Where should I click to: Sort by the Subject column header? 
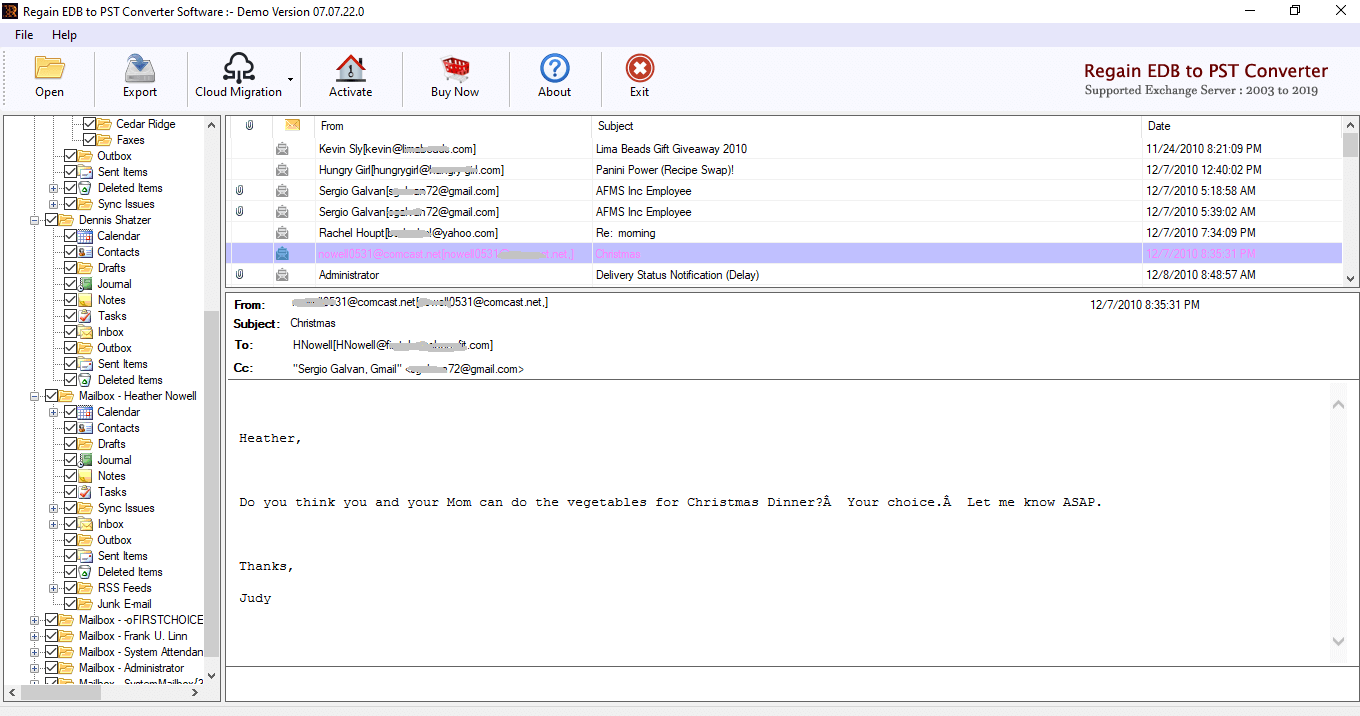coord(867,126)
